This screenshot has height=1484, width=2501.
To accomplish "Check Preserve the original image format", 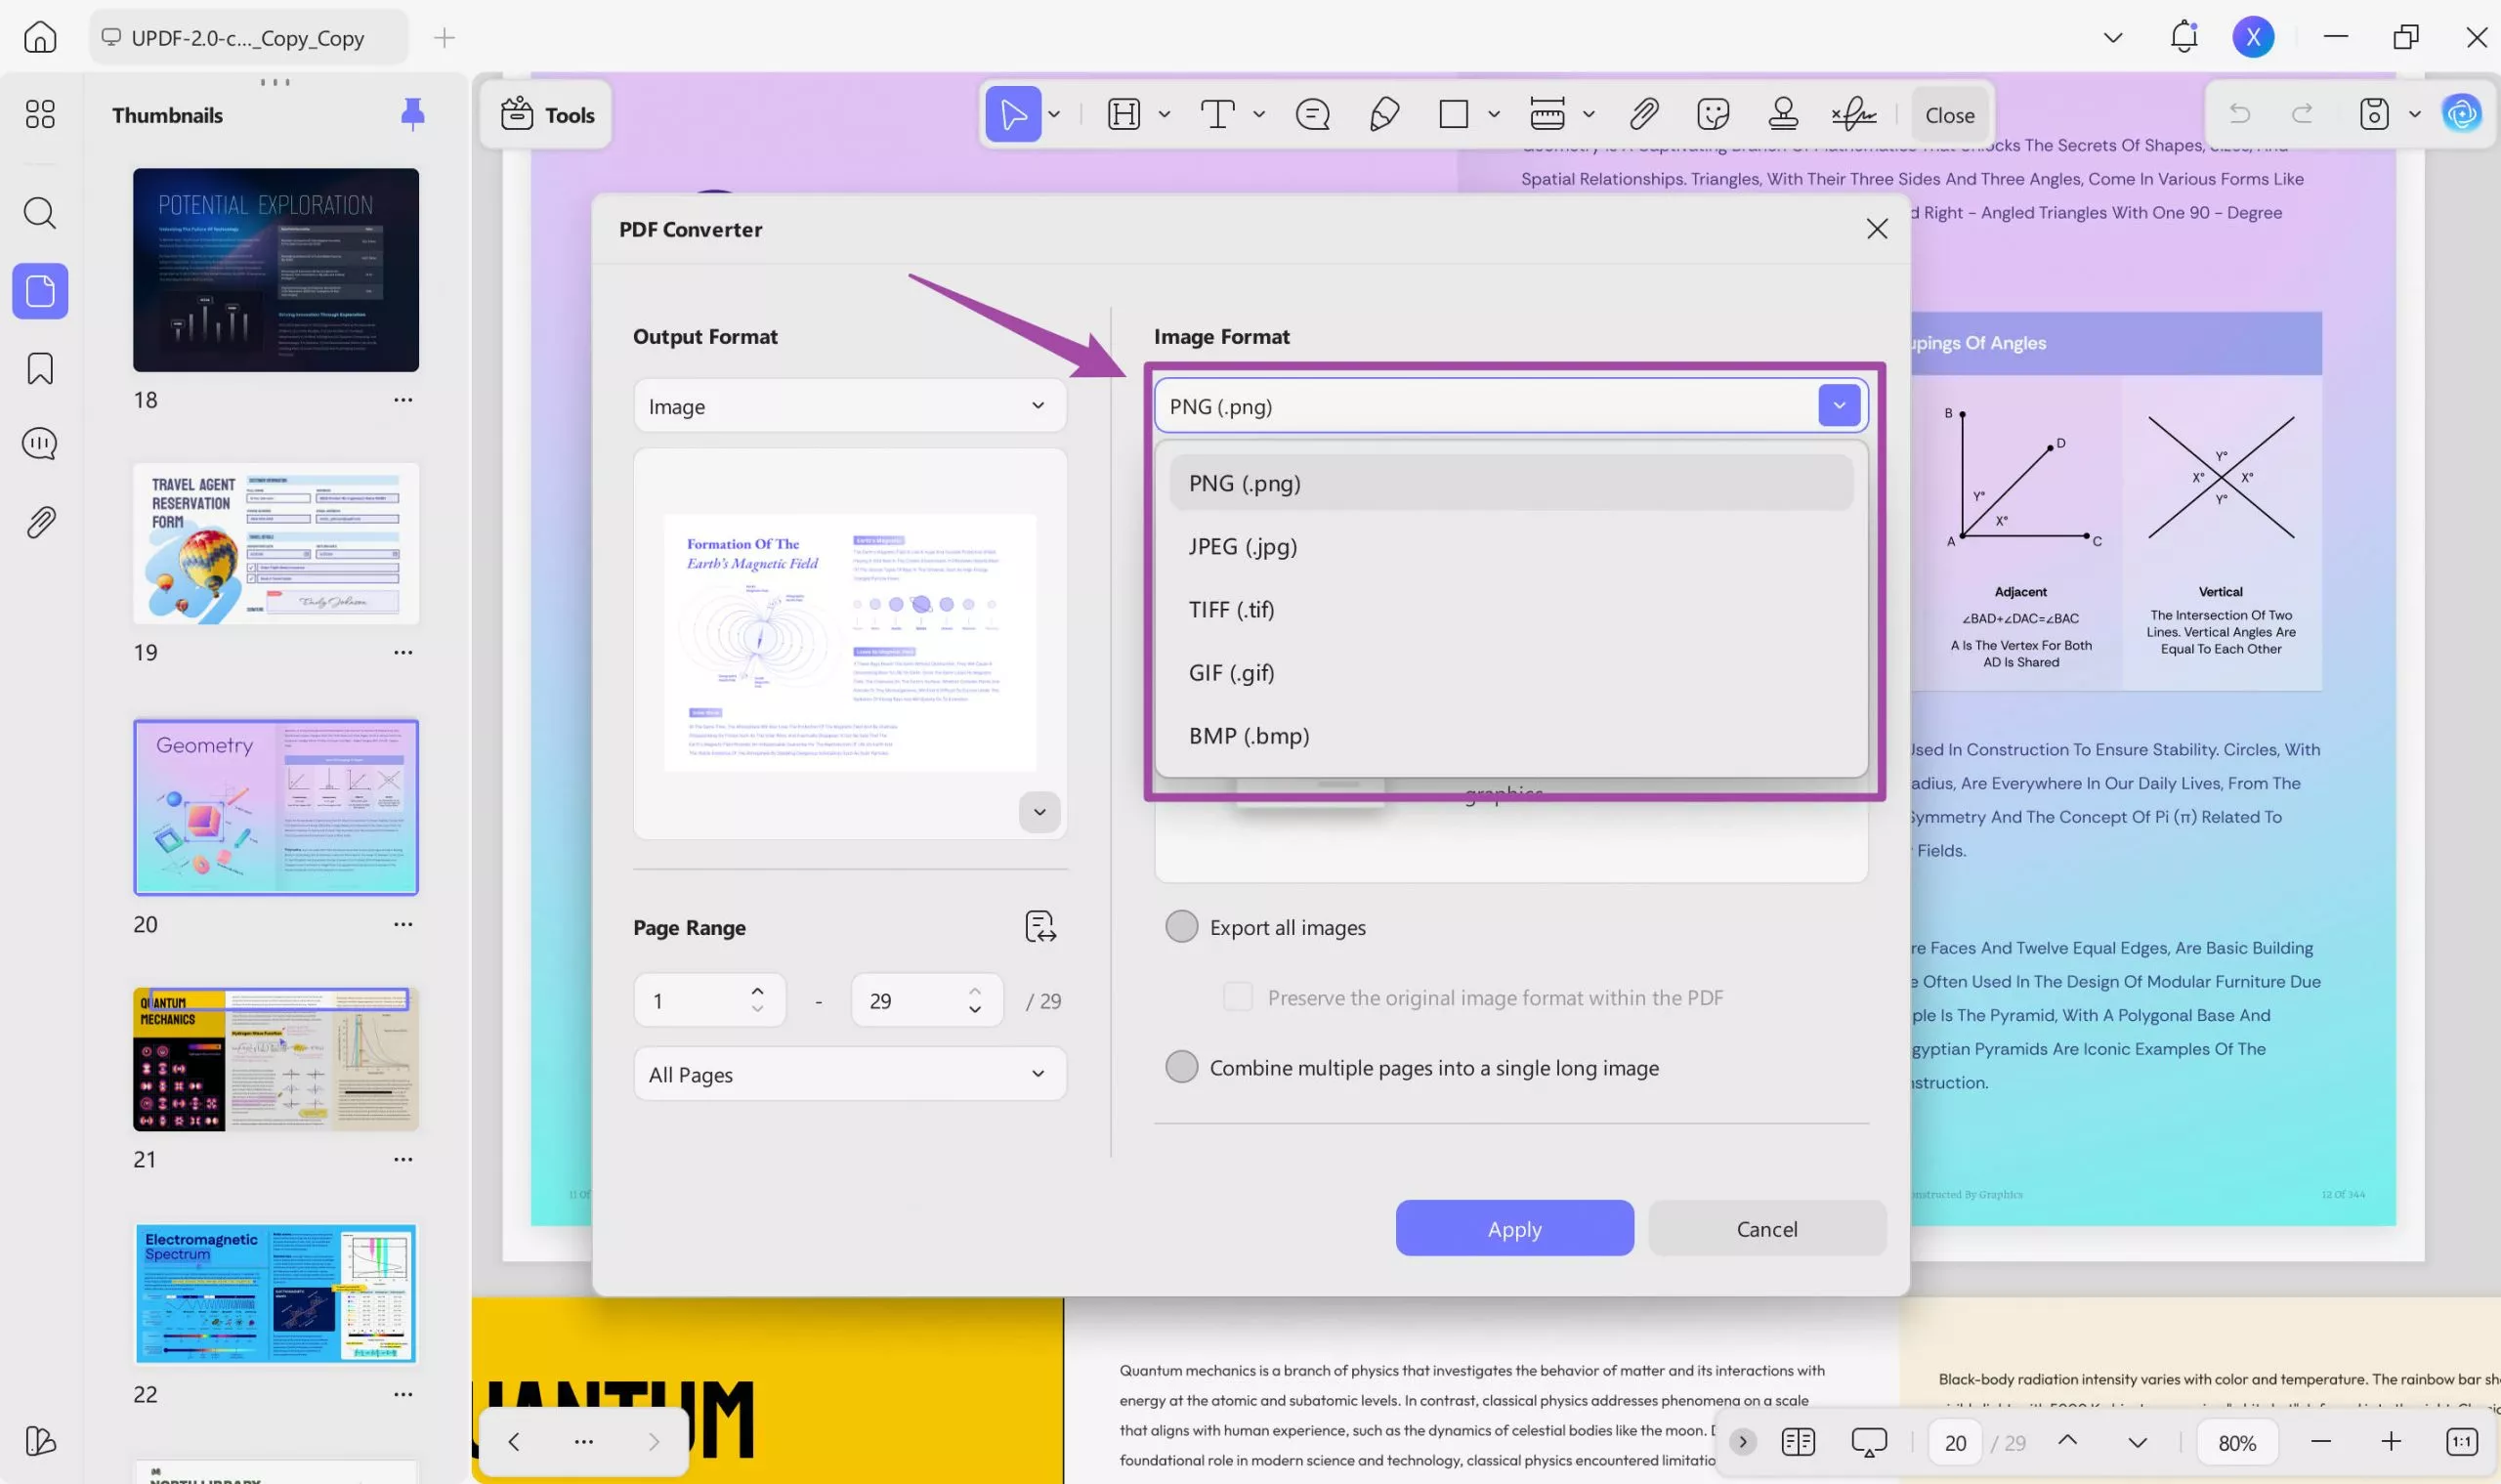I will pyautogui.click(x=1238, y=997).
